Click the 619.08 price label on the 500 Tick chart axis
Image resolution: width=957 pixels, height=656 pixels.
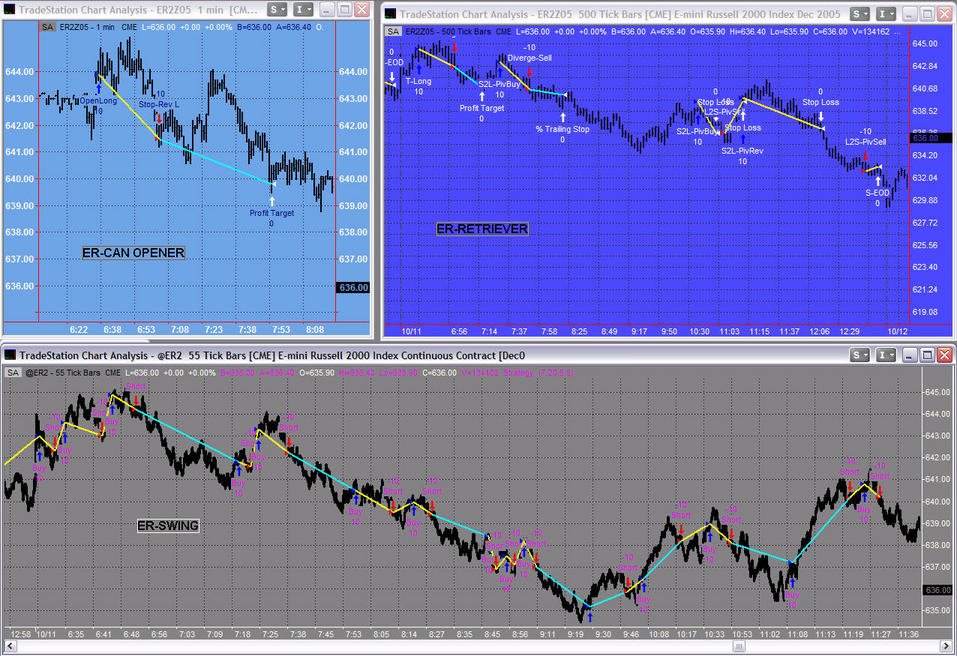925,312
